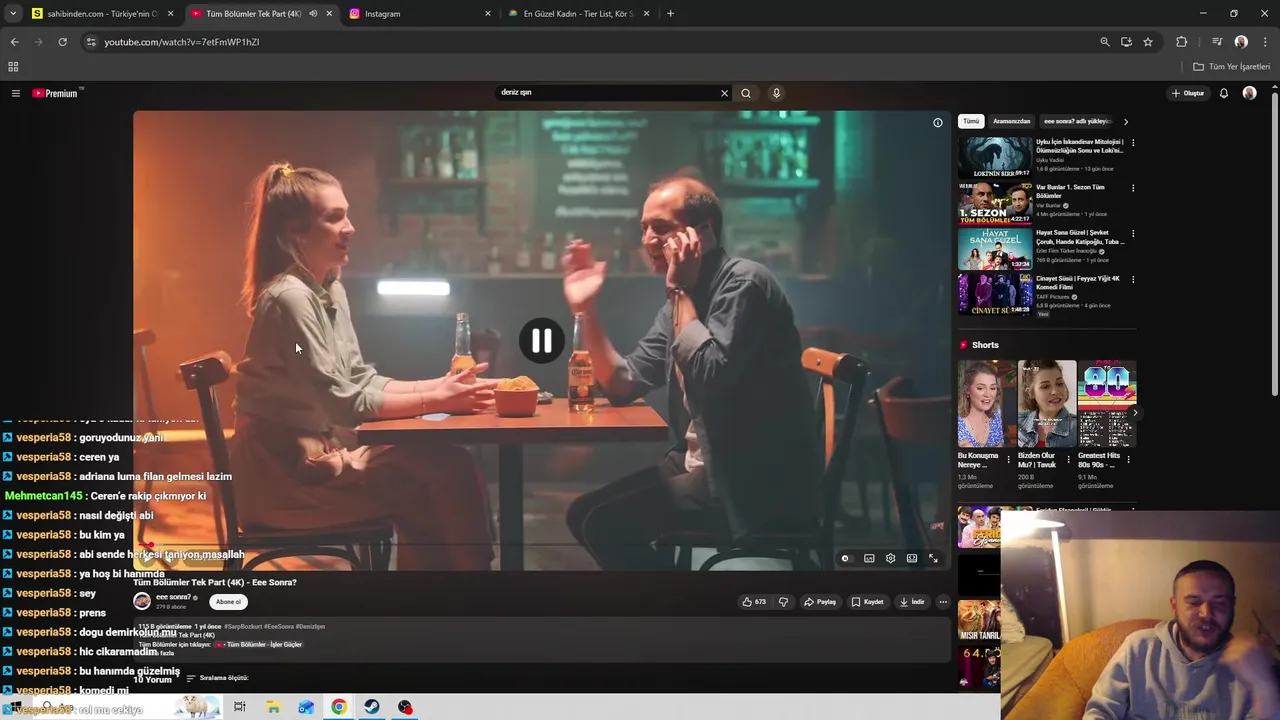The image size is (1280, 720).
Task: Open a new browser tab
Action: click(x=670, y=14)
